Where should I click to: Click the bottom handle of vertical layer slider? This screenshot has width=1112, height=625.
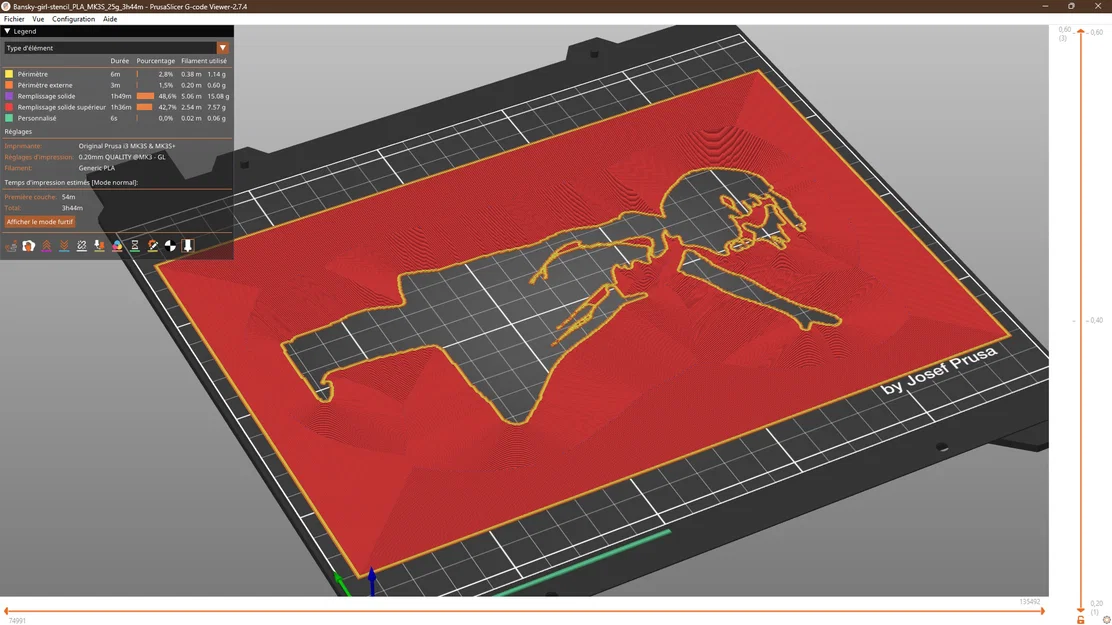tap(1081, 609)
